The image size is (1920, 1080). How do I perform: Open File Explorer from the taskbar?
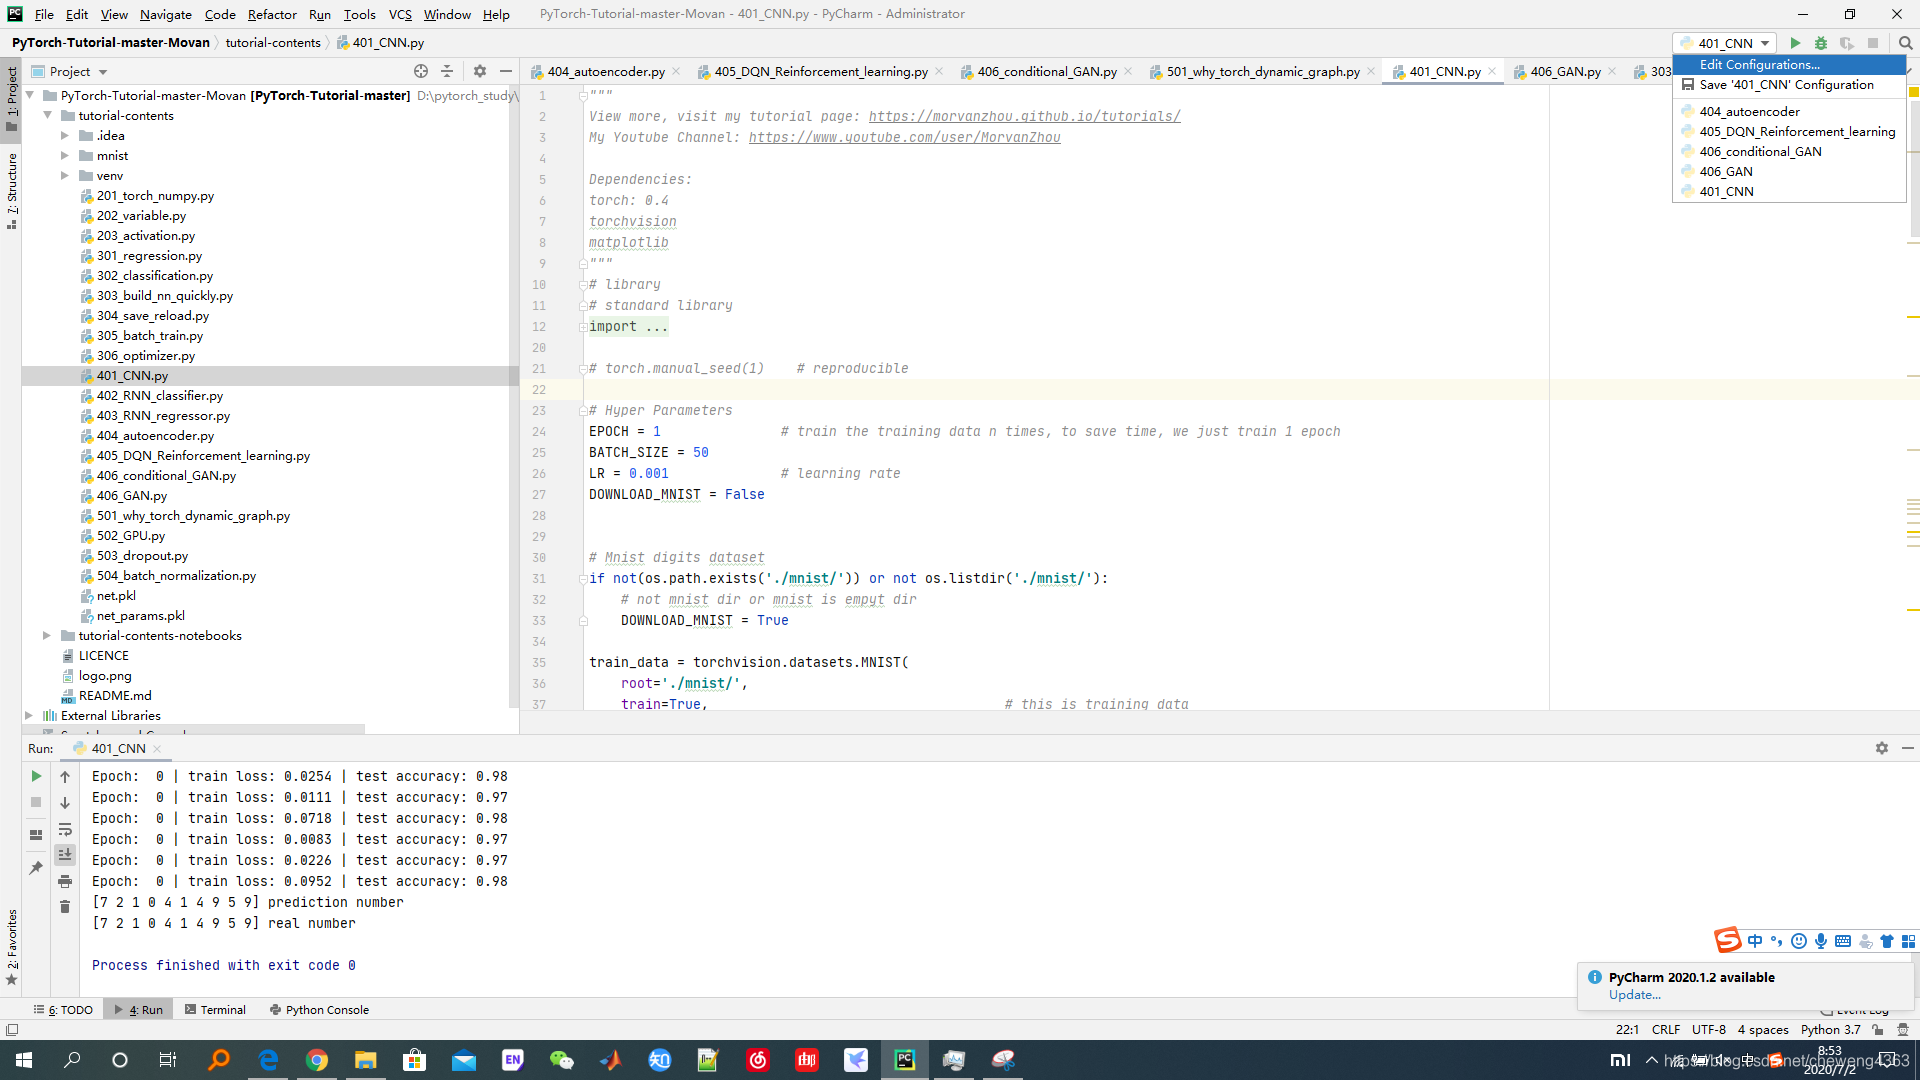tap(365, 1060)
